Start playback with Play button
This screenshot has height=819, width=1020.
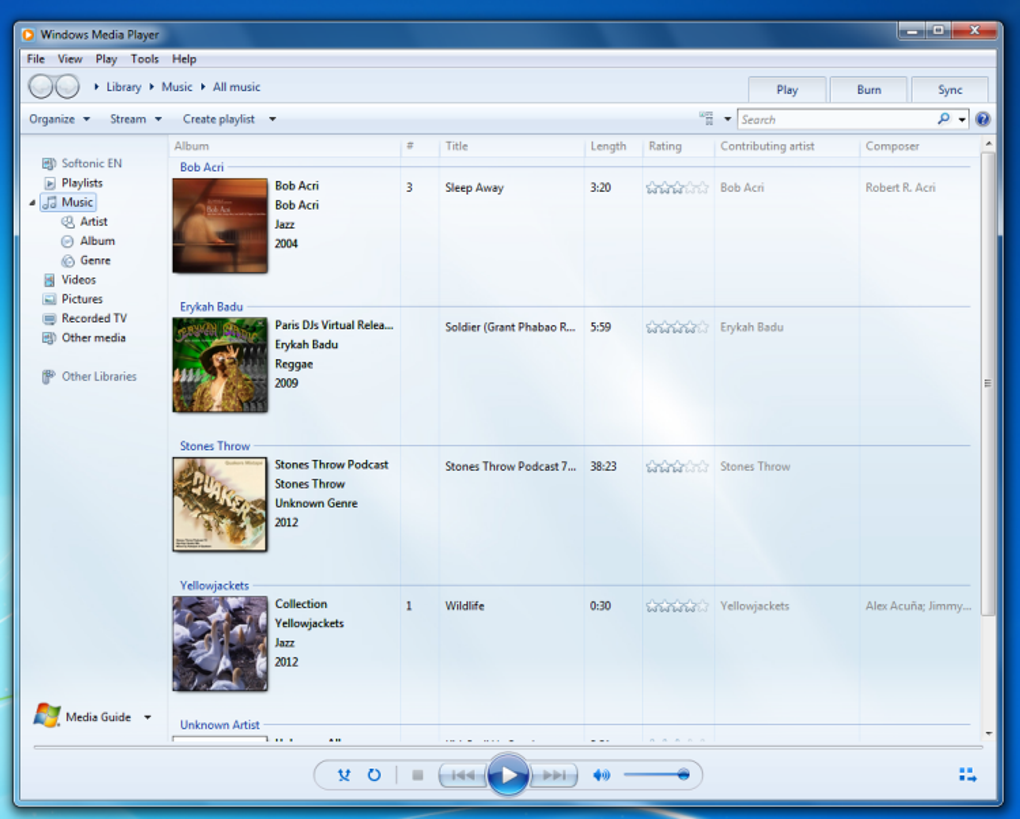pyautogui.click(x=508, y=774)
